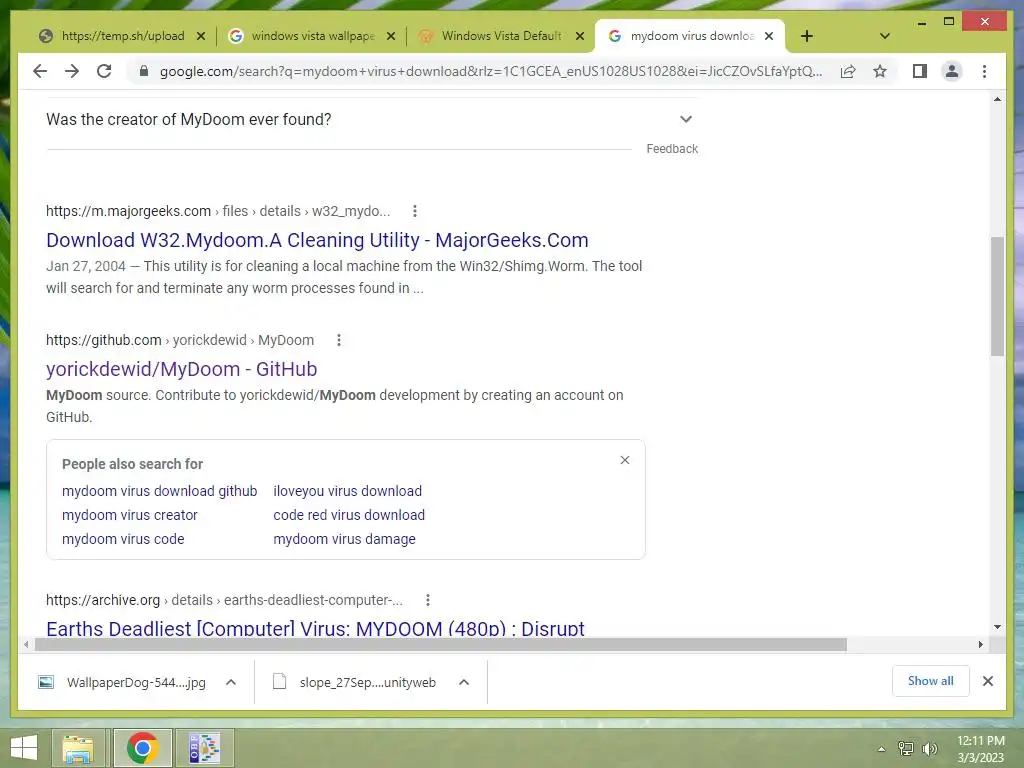Expand options for slope_27Sep unityweb download
The width and height of the screenshot is (1024, 768).
tap(464, 682)
